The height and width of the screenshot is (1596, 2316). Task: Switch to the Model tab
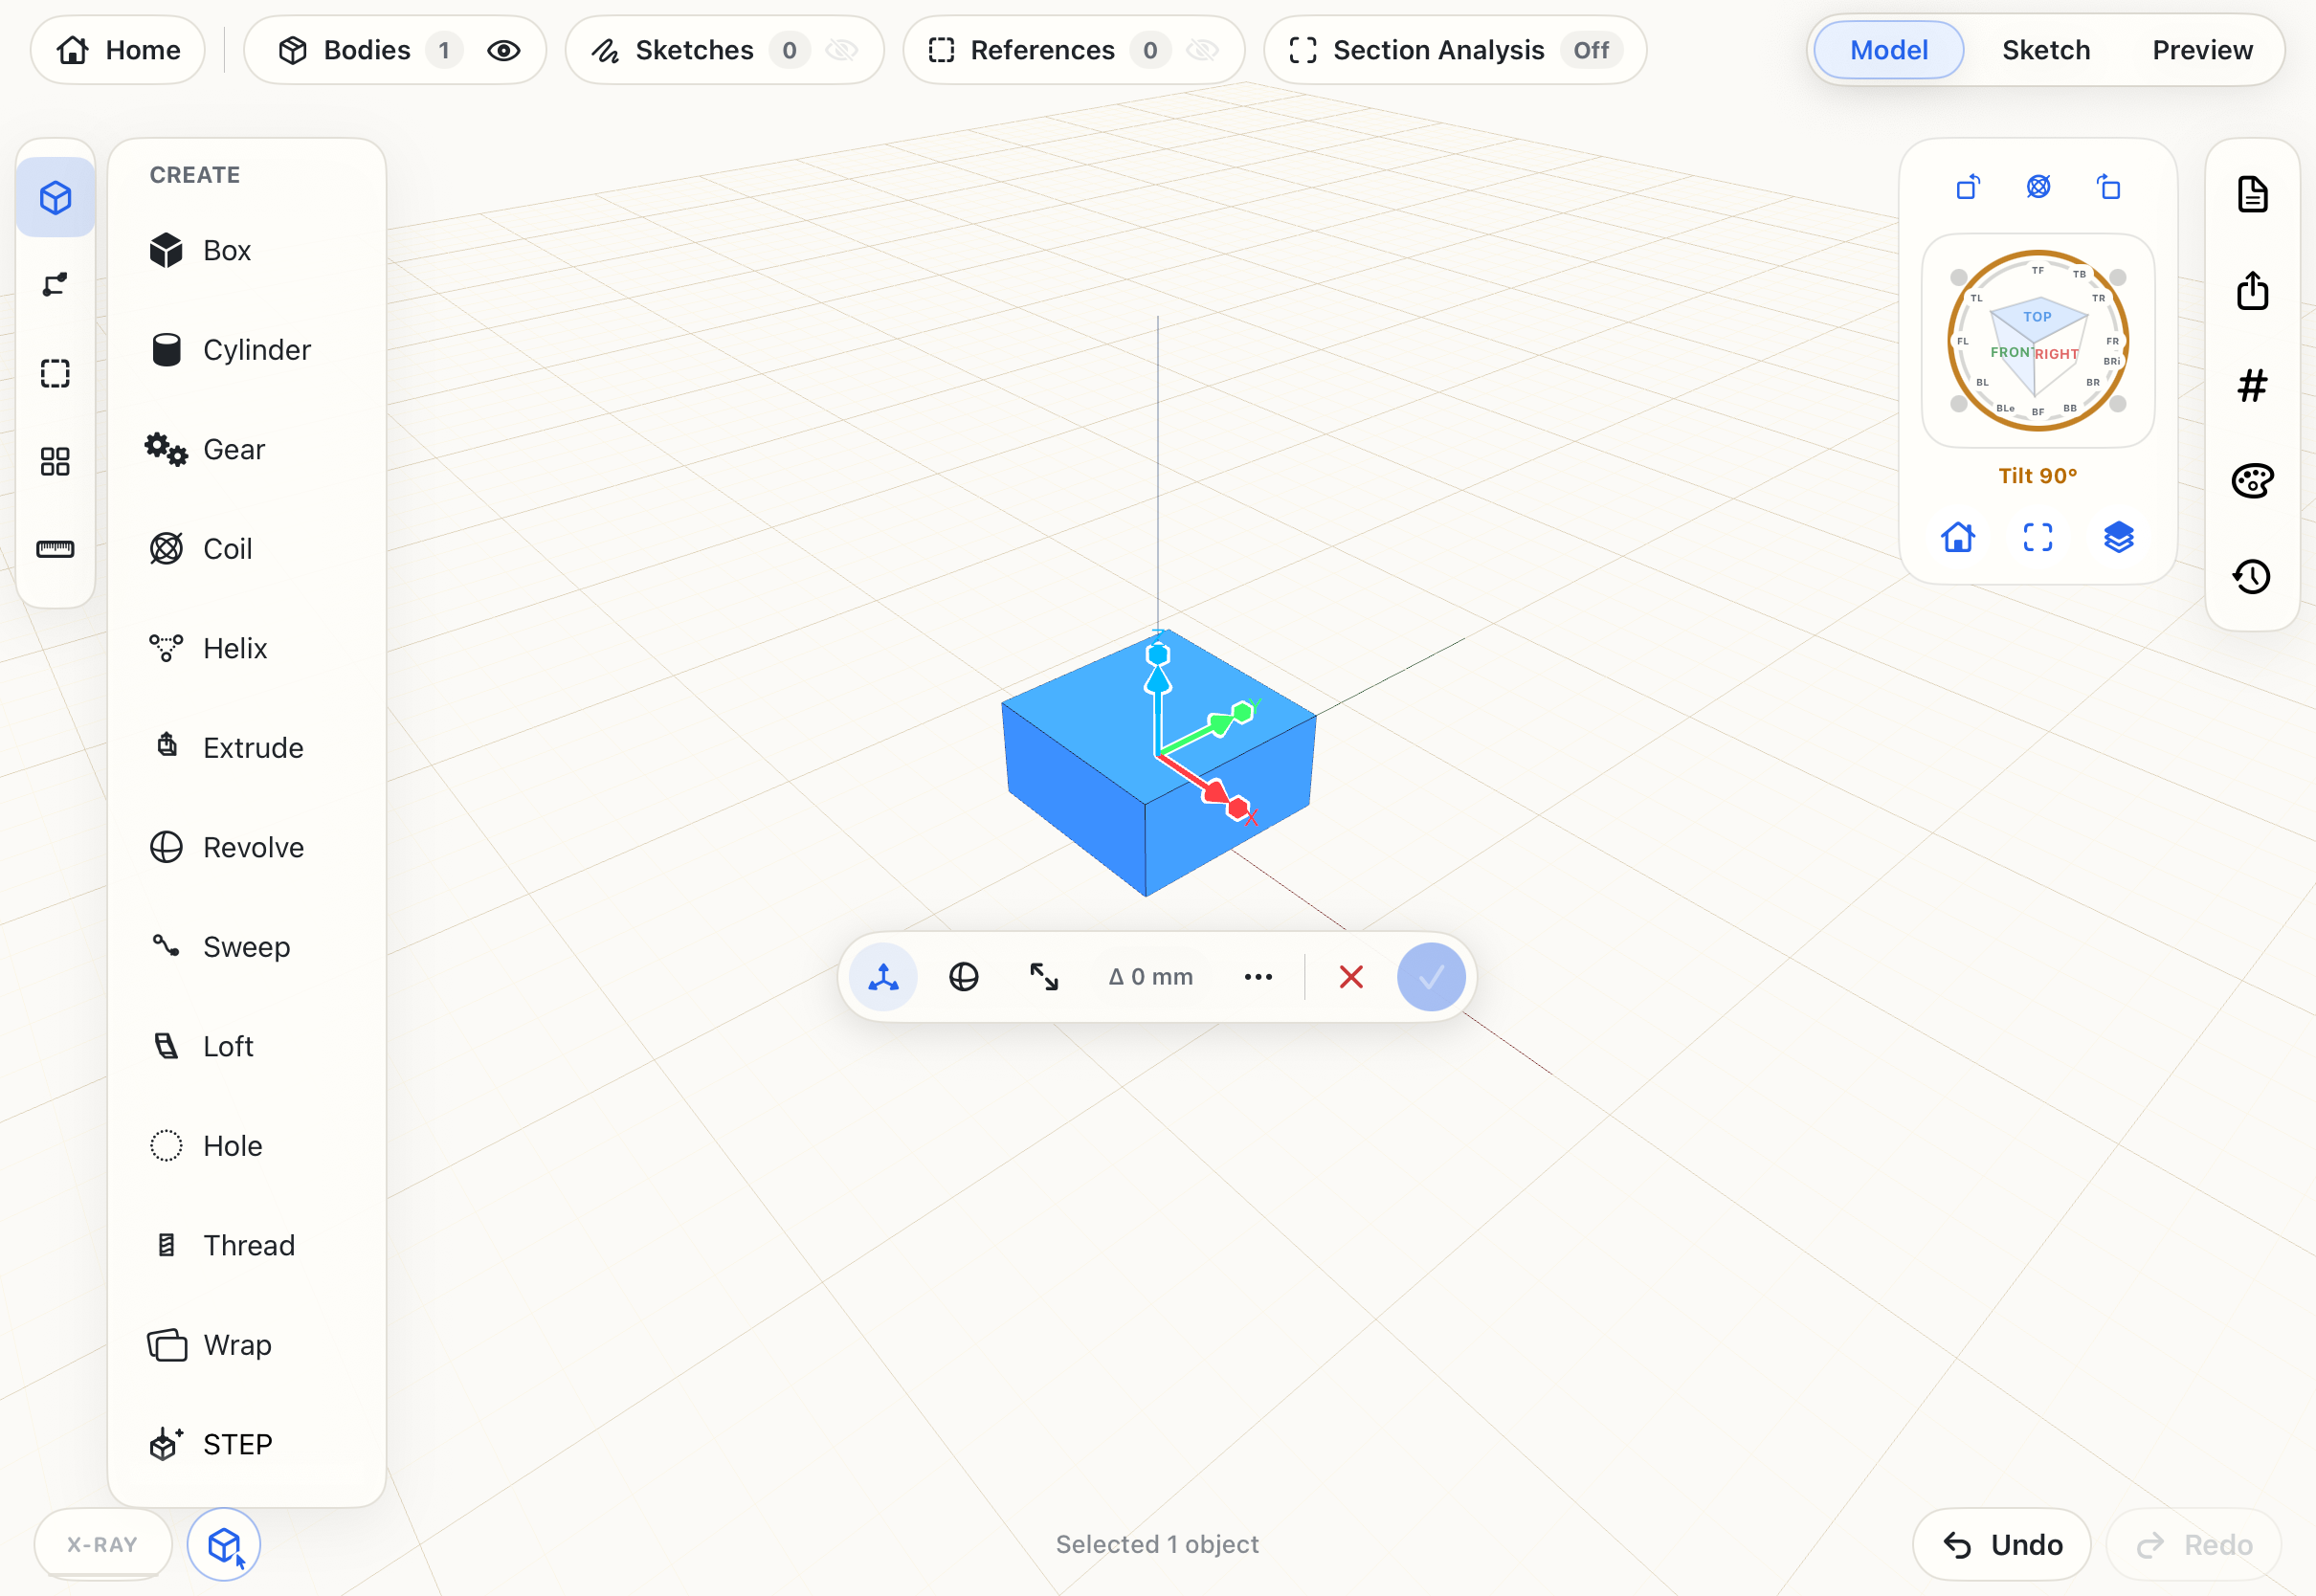(1888, 50)
